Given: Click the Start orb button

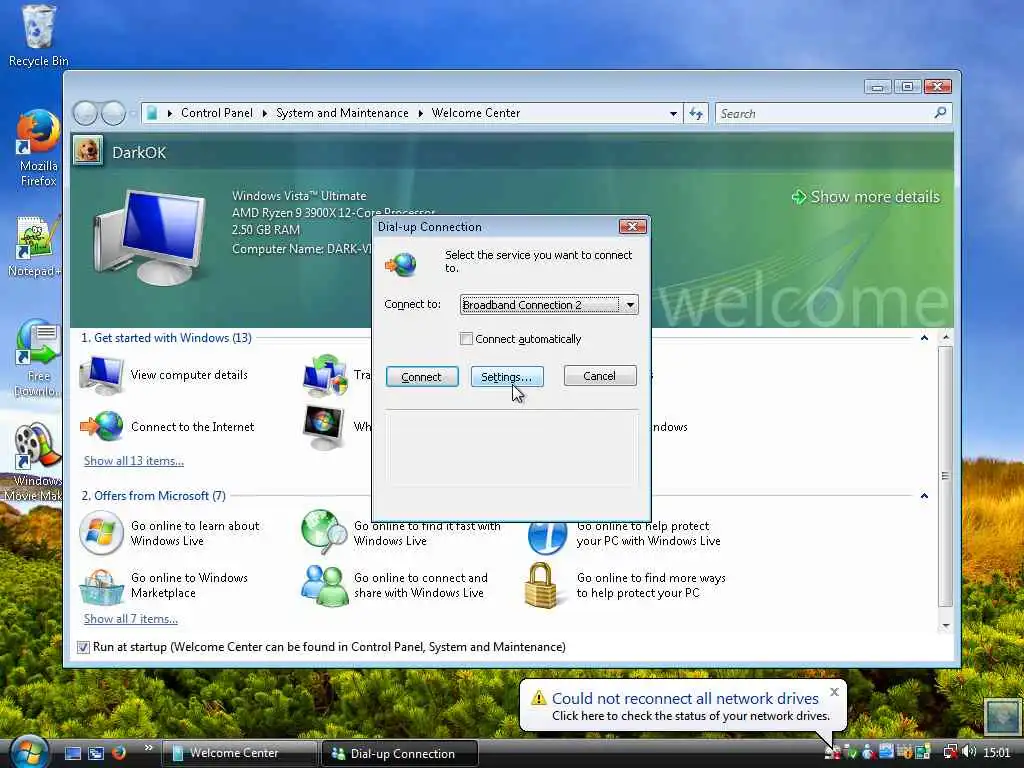Looking at the screenshot, I should tap(29, 752).
